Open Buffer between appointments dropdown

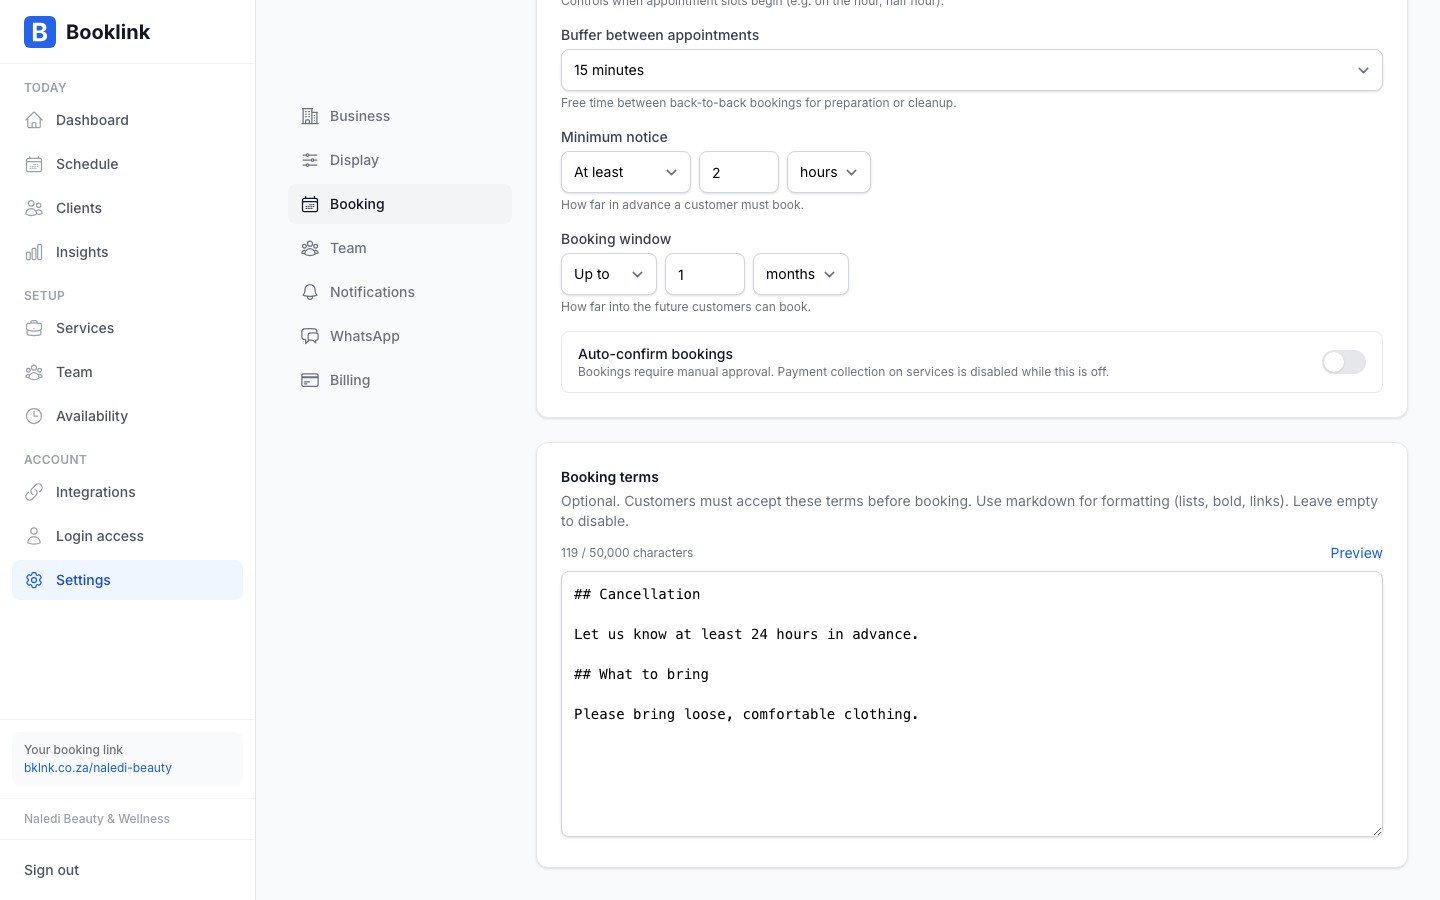(x=972, y=70)
